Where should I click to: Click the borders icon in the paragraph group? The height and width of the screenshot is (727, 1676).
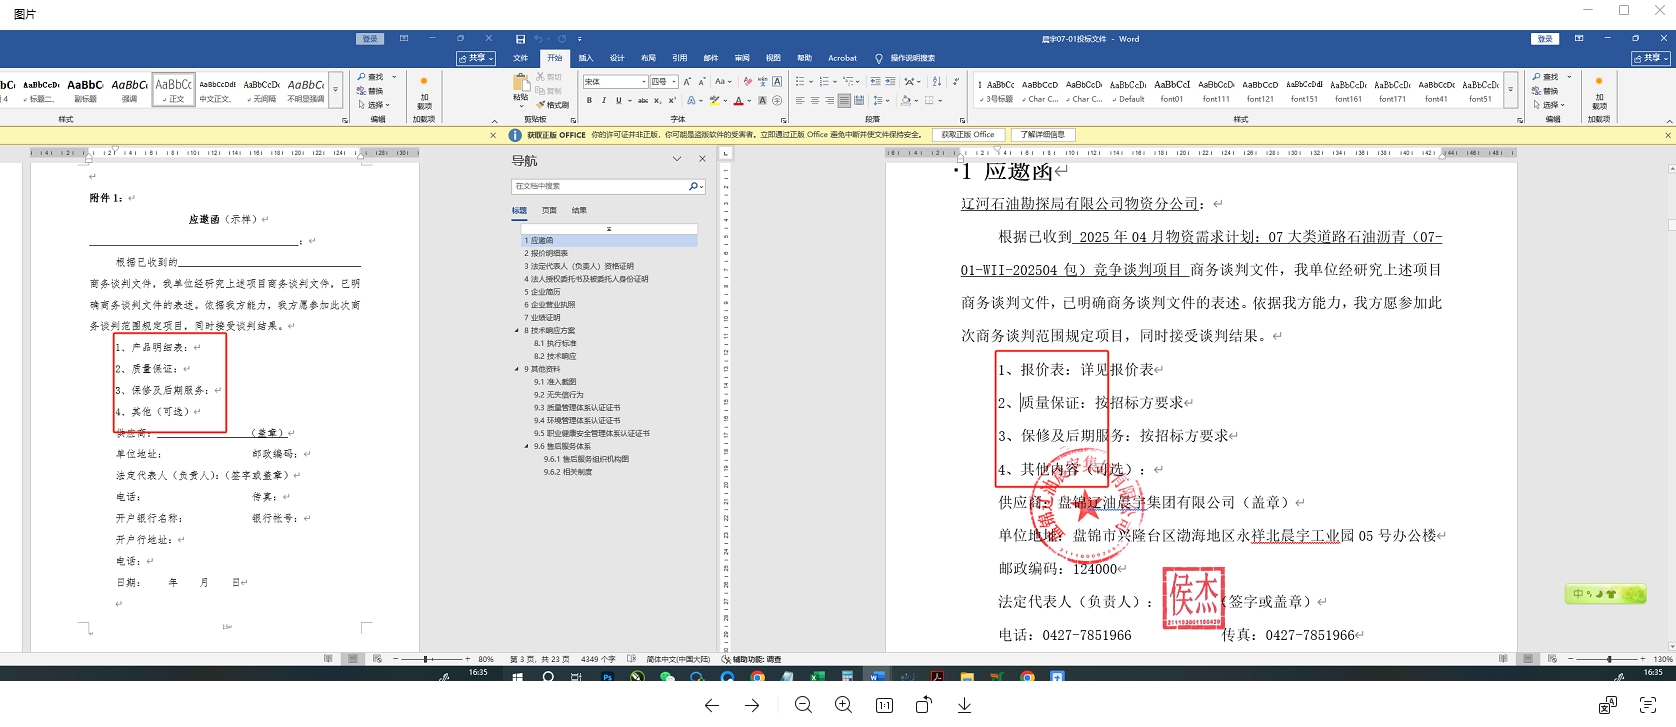(929, 100)
